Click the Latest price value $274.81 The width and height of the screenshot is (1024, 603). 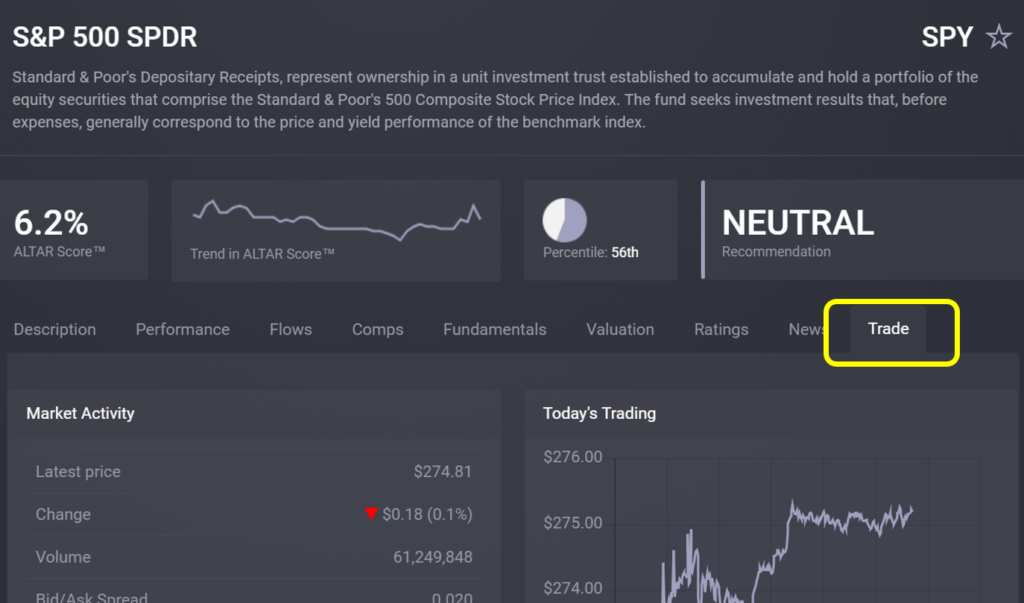442,472
